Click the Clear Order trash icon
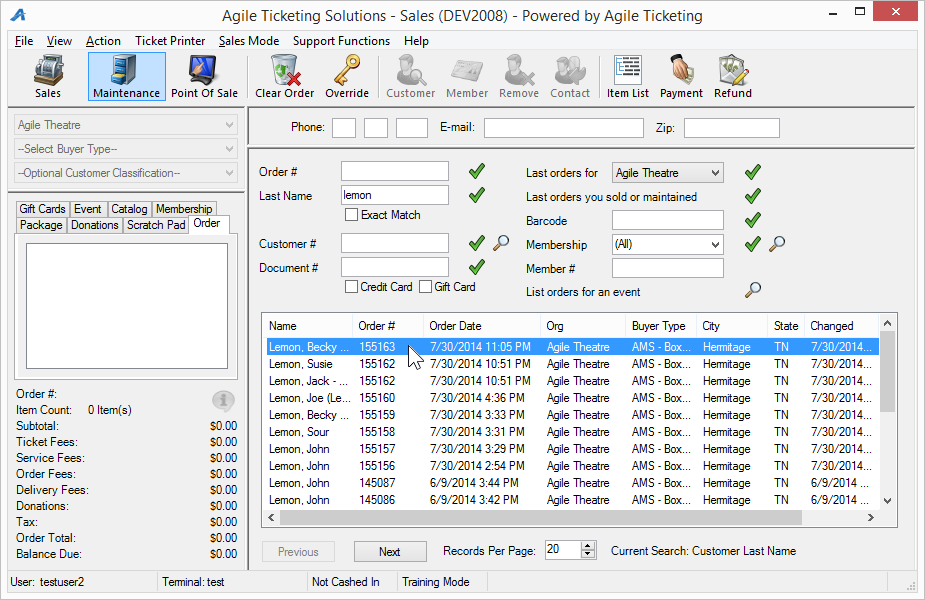The width and height of the screenshot is (925, 600). (284, 77)
